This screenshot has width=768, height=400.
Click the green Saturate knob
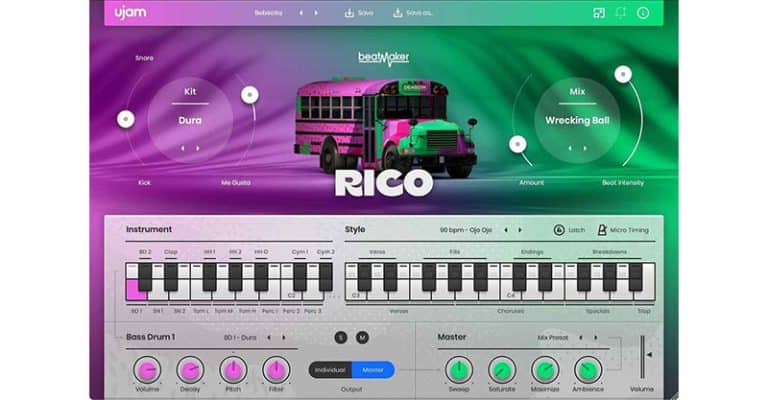tap(502, 370)
